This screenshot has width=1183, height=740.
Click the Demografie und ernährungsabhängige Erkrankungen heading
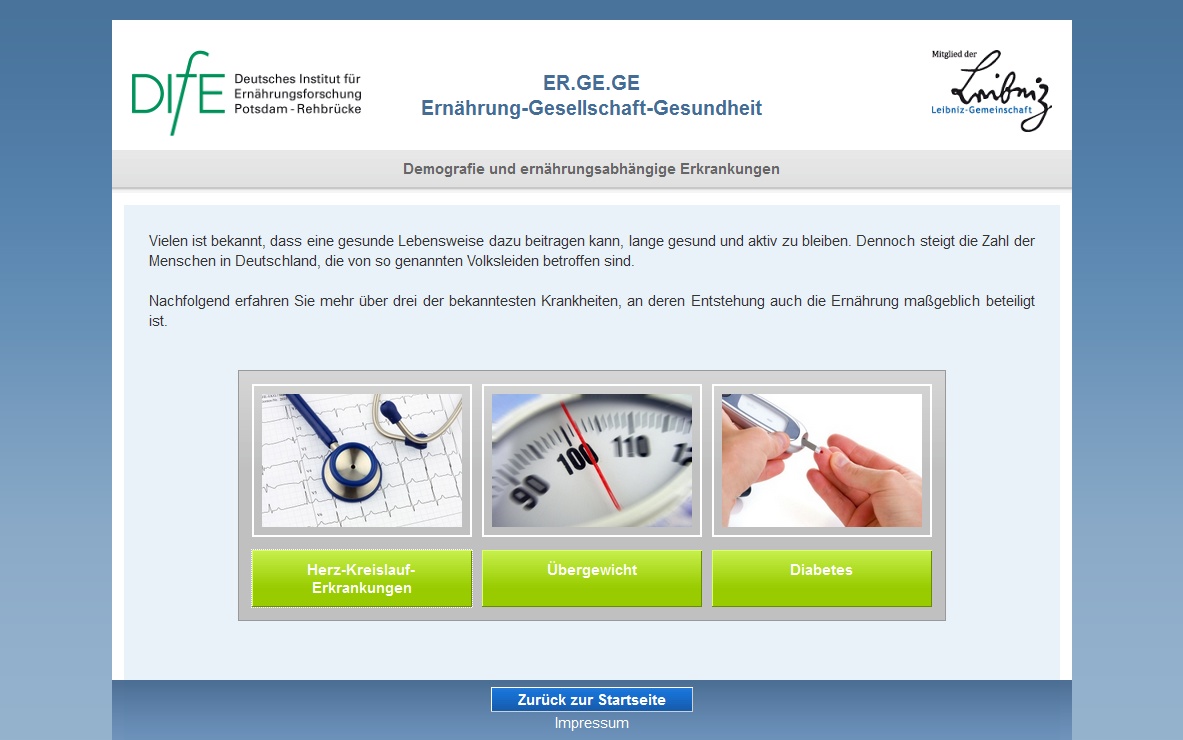click(x=592, y=169)
